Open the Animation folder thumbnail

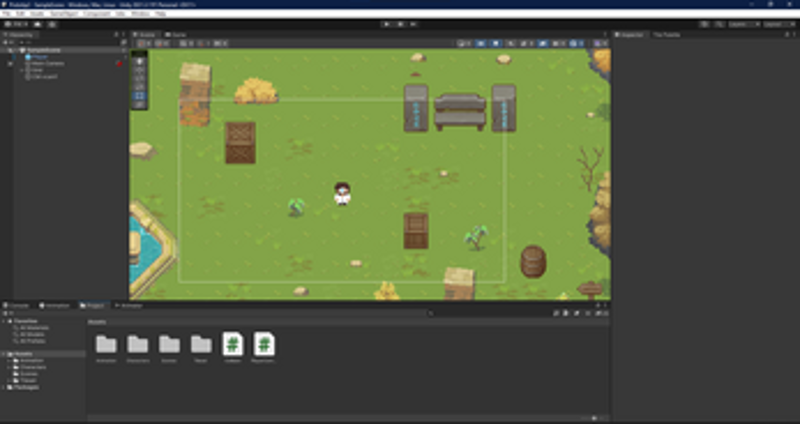click(106, 344)
